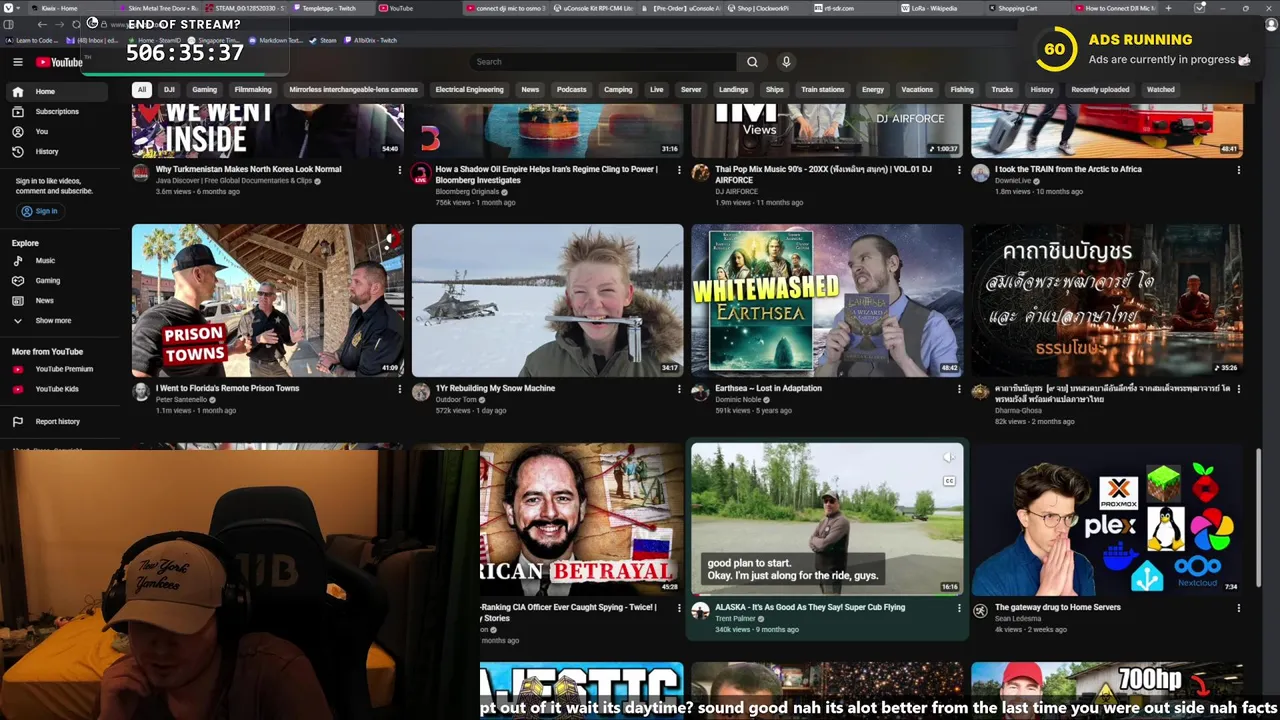Select the Camping filter chip
1280x720 pixels.
(618, 90)
